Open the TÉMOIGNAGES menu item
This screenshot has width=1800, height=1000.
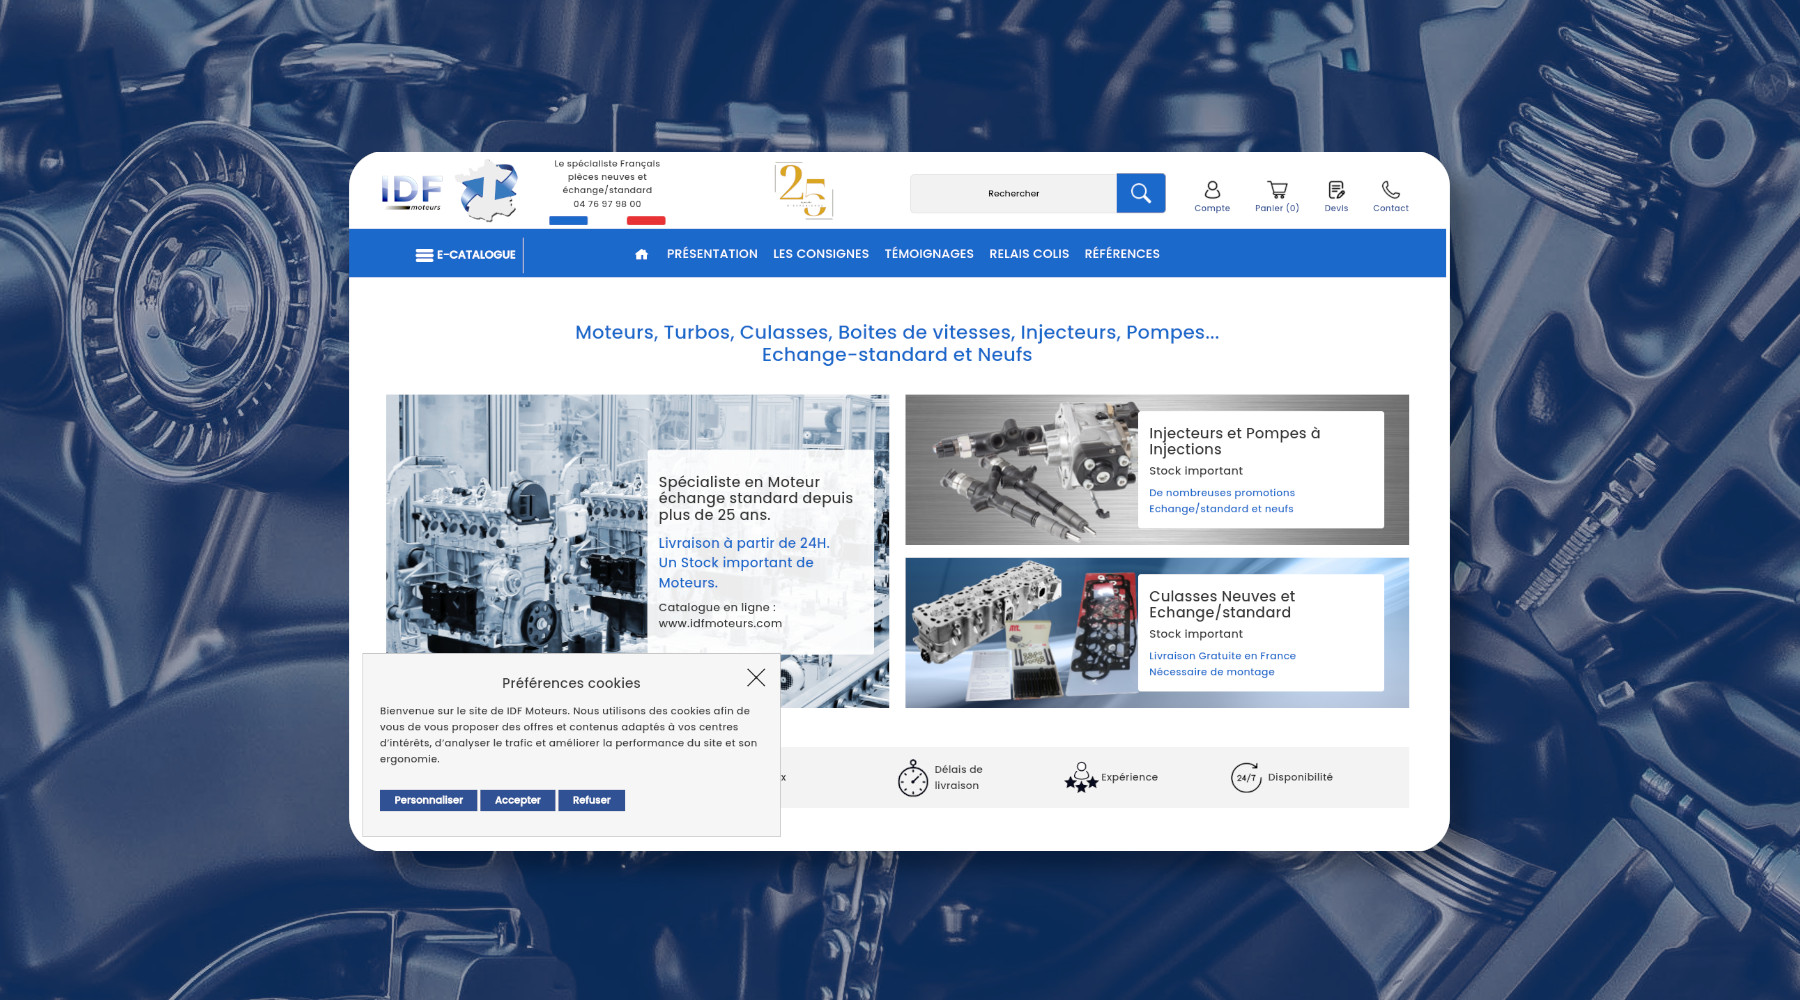tap(929, 254)
